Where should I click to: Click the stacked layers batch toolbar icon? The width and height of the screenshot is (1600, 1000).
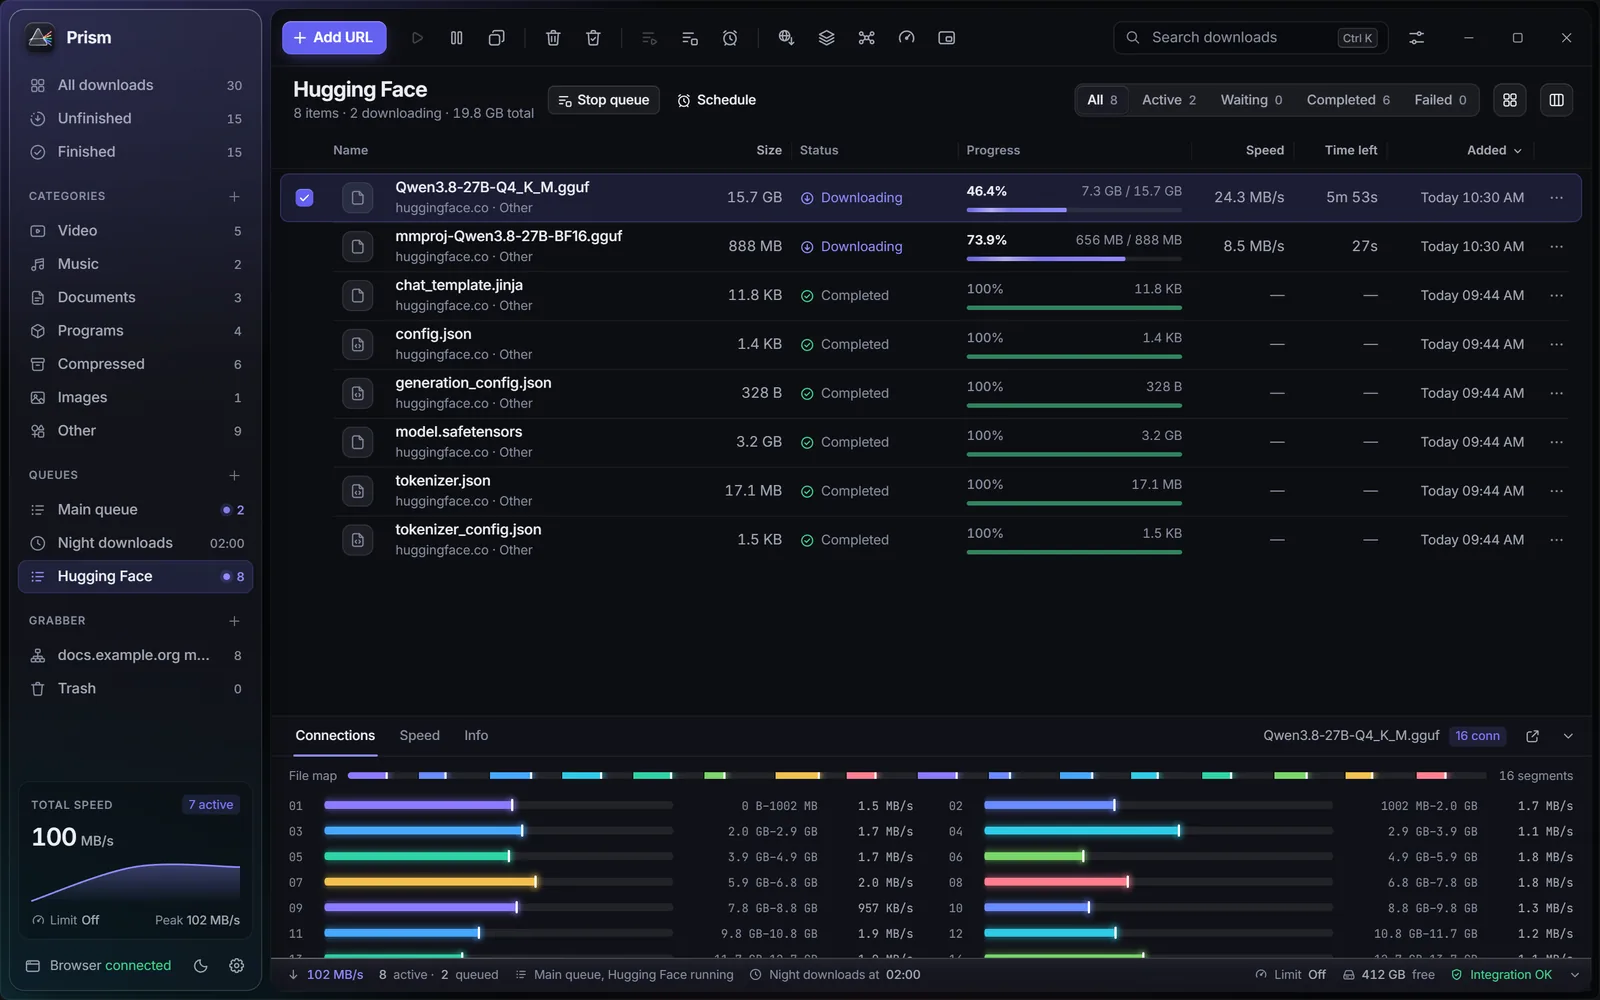click(826, 38)
